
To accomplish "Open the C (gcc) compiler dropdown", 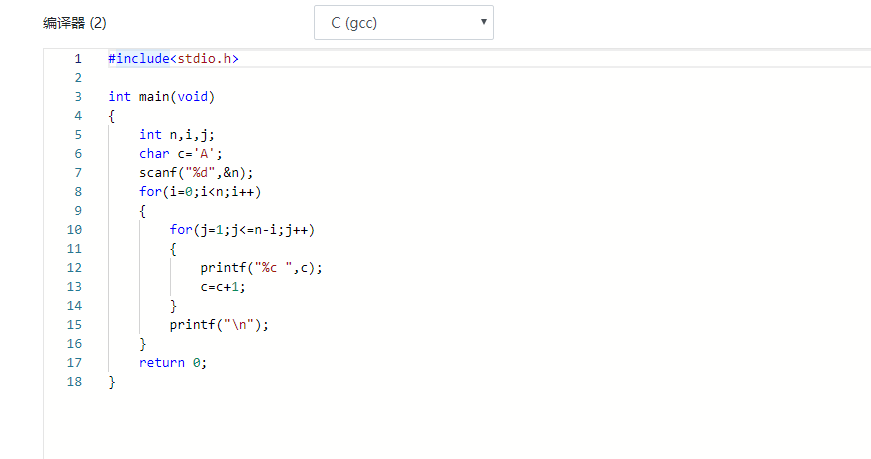I will 404,23.
